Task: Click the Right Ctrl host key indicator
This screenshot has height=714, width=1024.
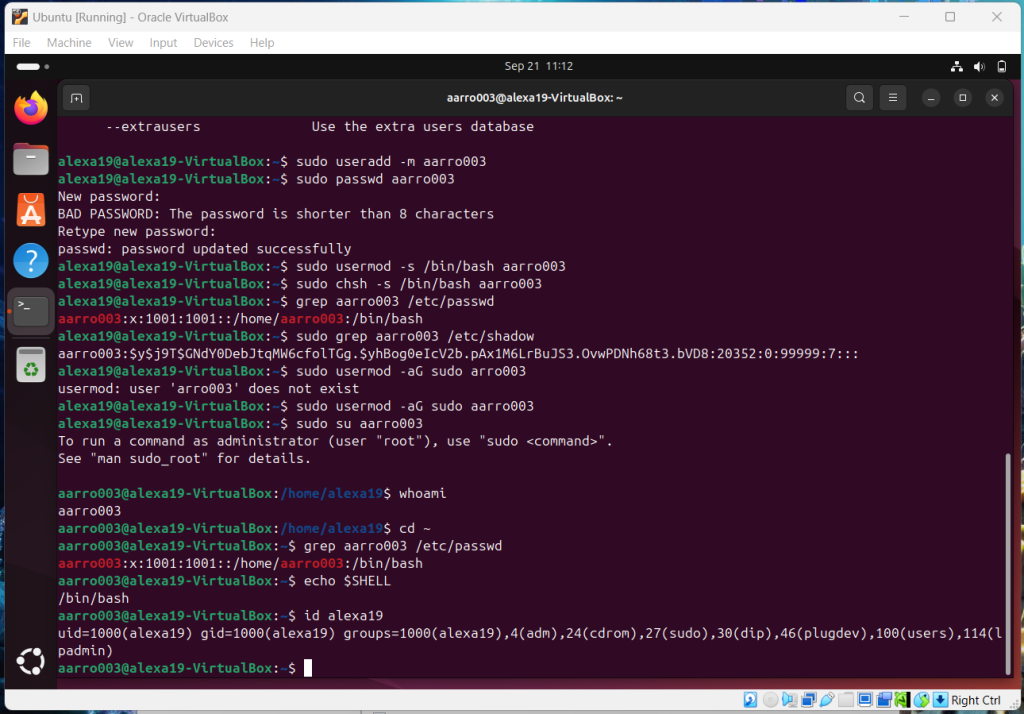Action: coord(975,700)
